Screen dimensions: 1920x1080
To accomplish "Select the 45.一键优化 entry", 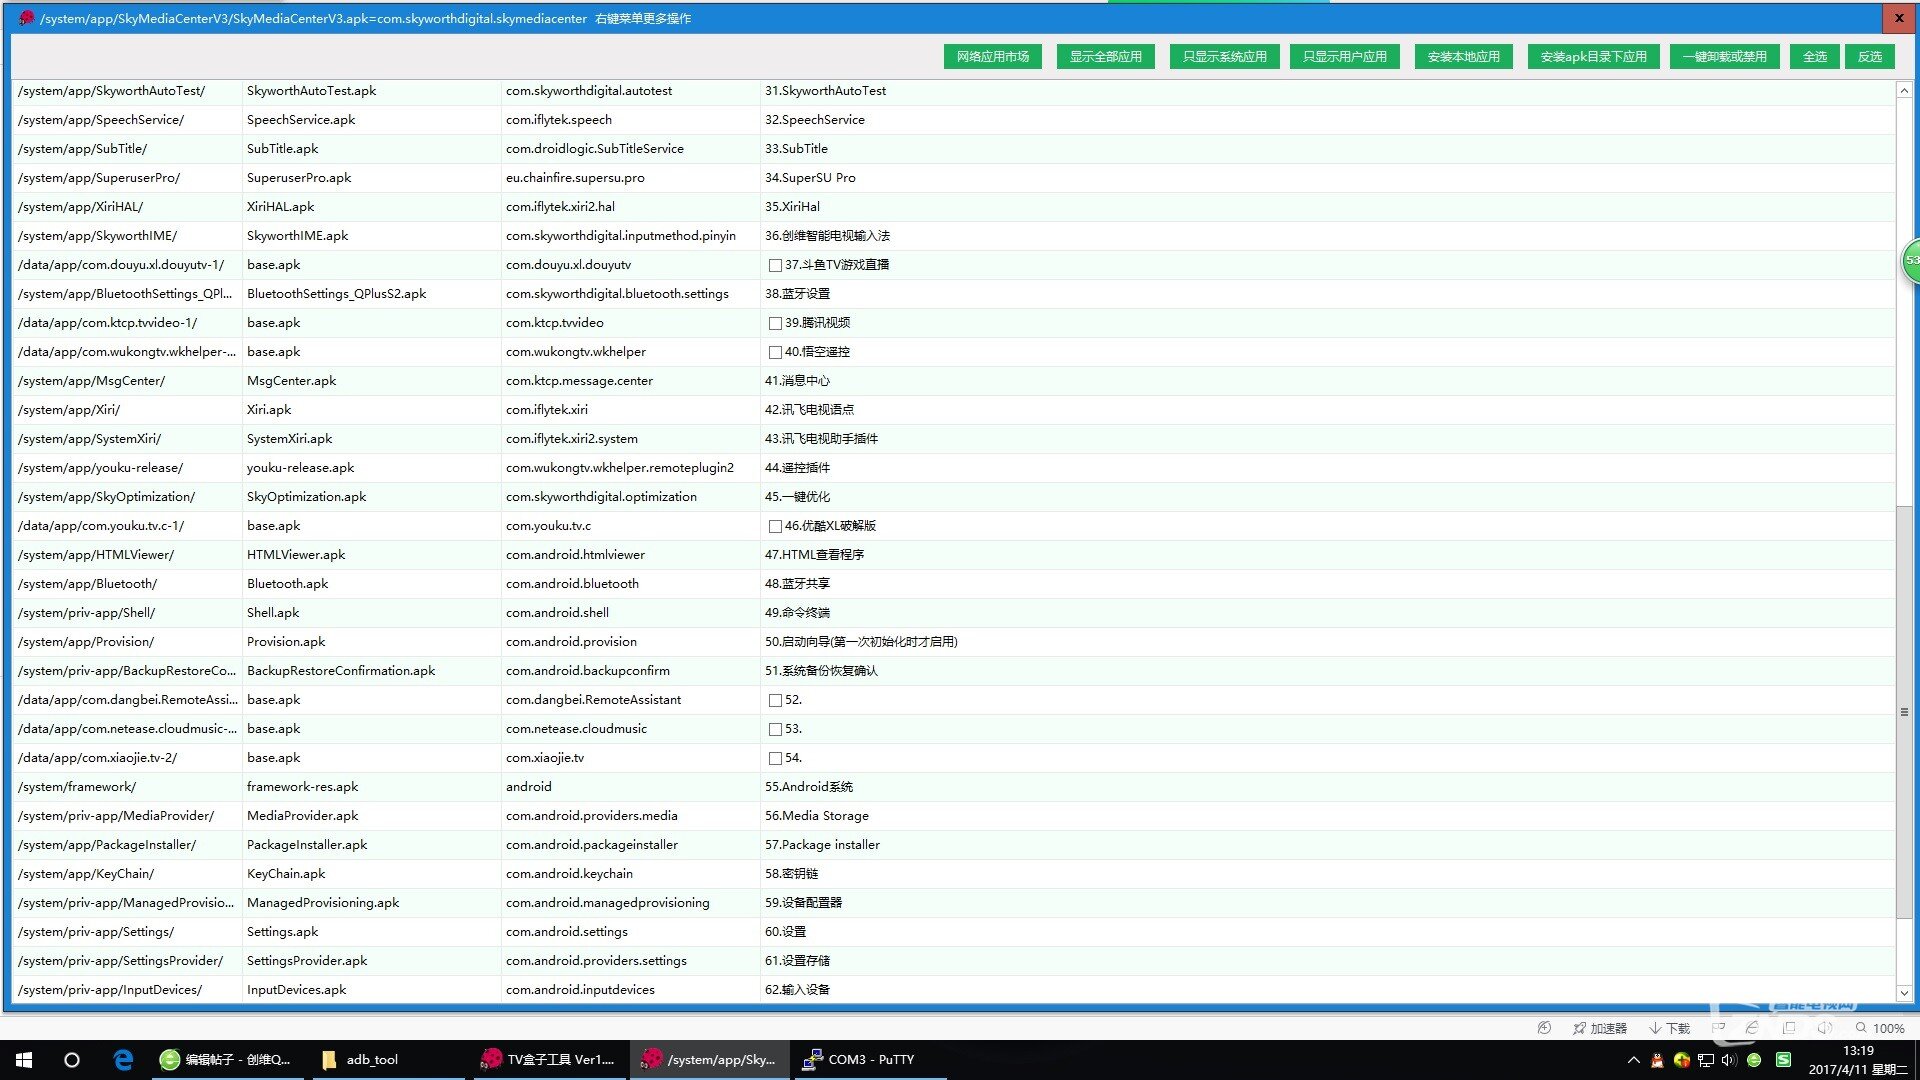I will (x=797, y=497).
